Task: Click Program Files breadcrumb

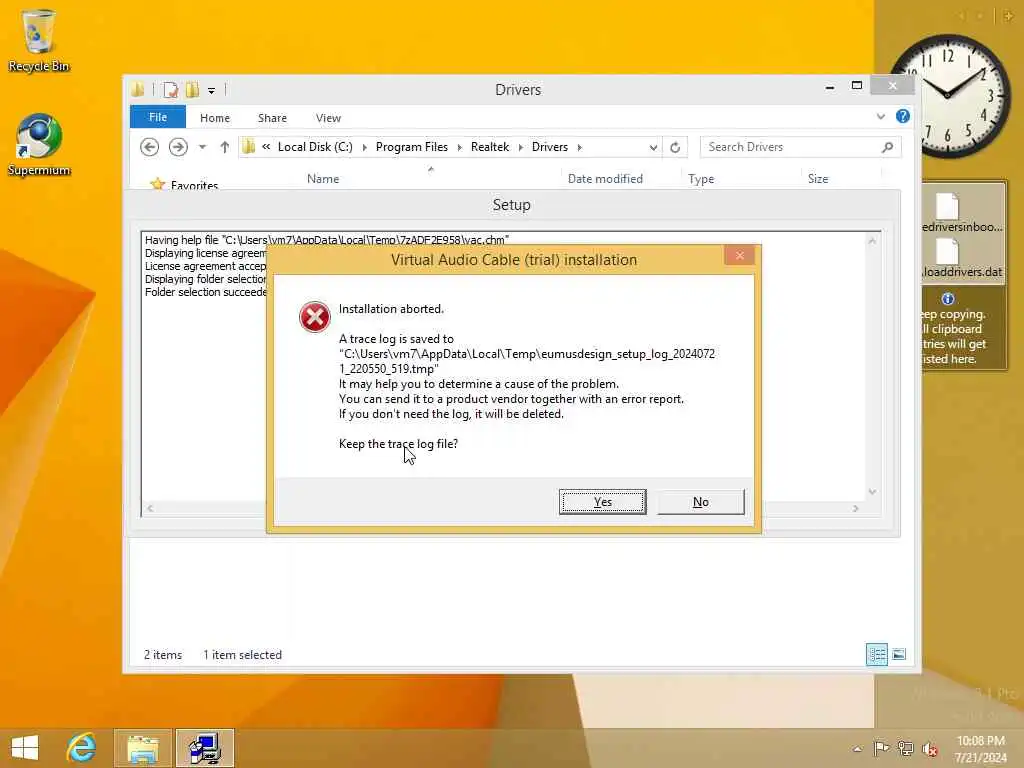Action: click(411, 147)
